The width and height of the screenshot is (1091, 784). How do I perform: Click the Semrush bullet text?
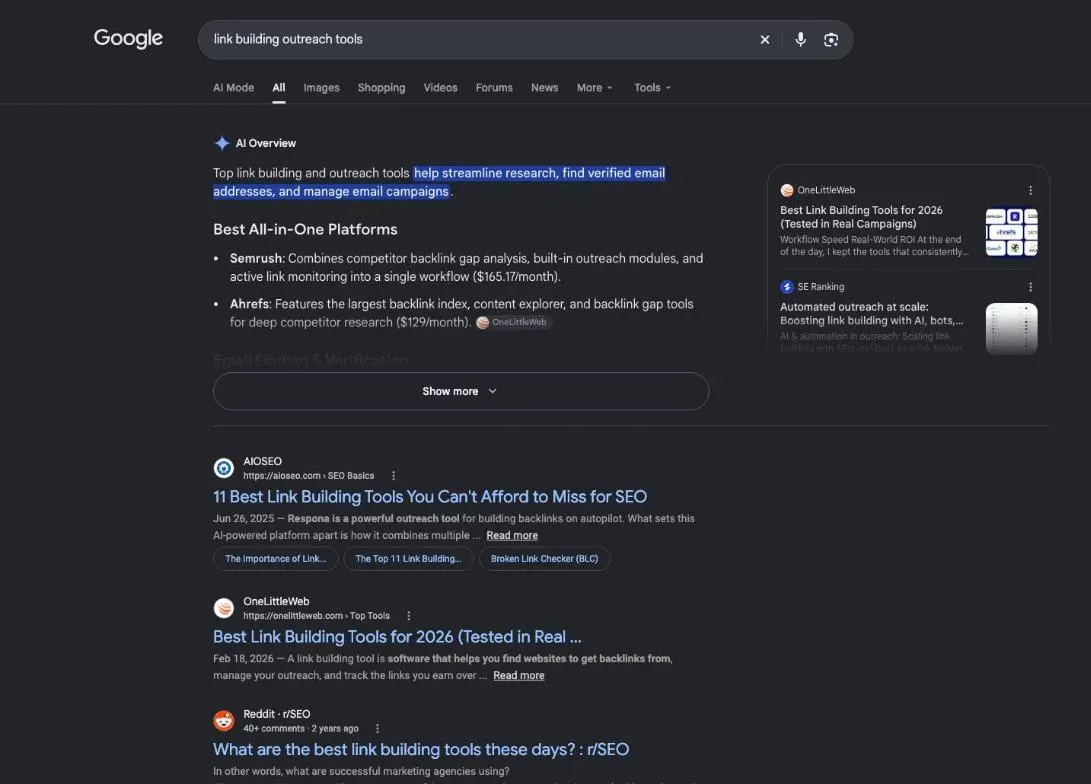pos(466,267)
